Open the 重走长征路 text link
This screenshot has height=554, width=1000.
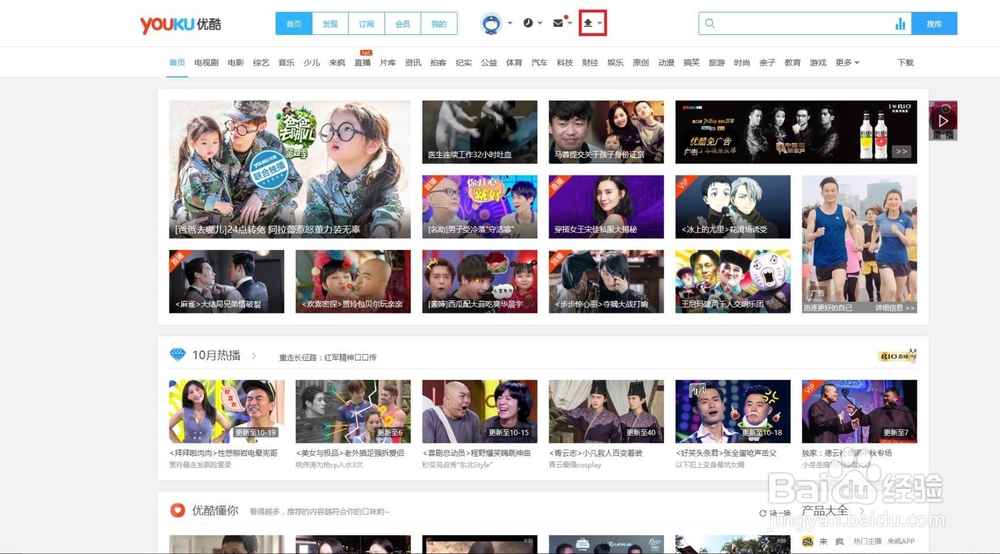pyautogui.click(x=327, y=358)
